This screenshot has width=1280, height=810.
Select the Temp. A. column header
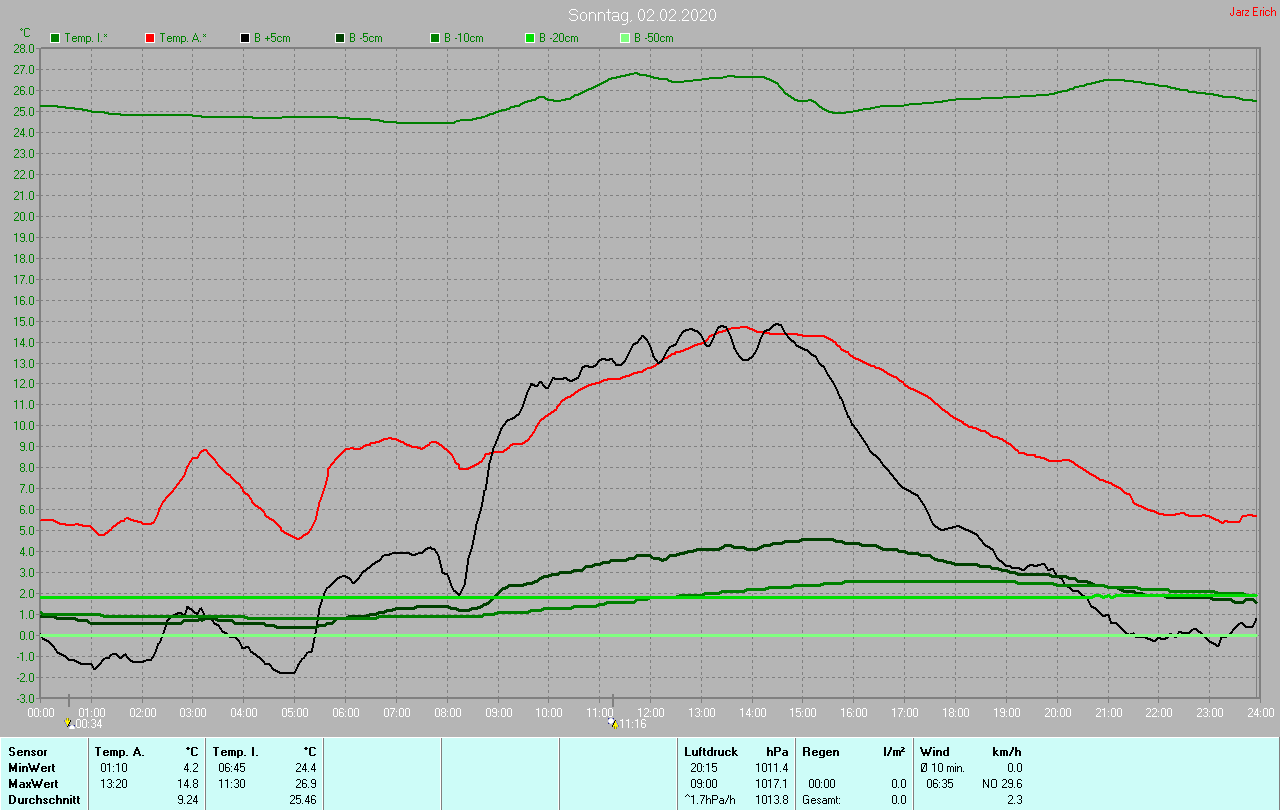pyautogui.click(x=119, y=751)
